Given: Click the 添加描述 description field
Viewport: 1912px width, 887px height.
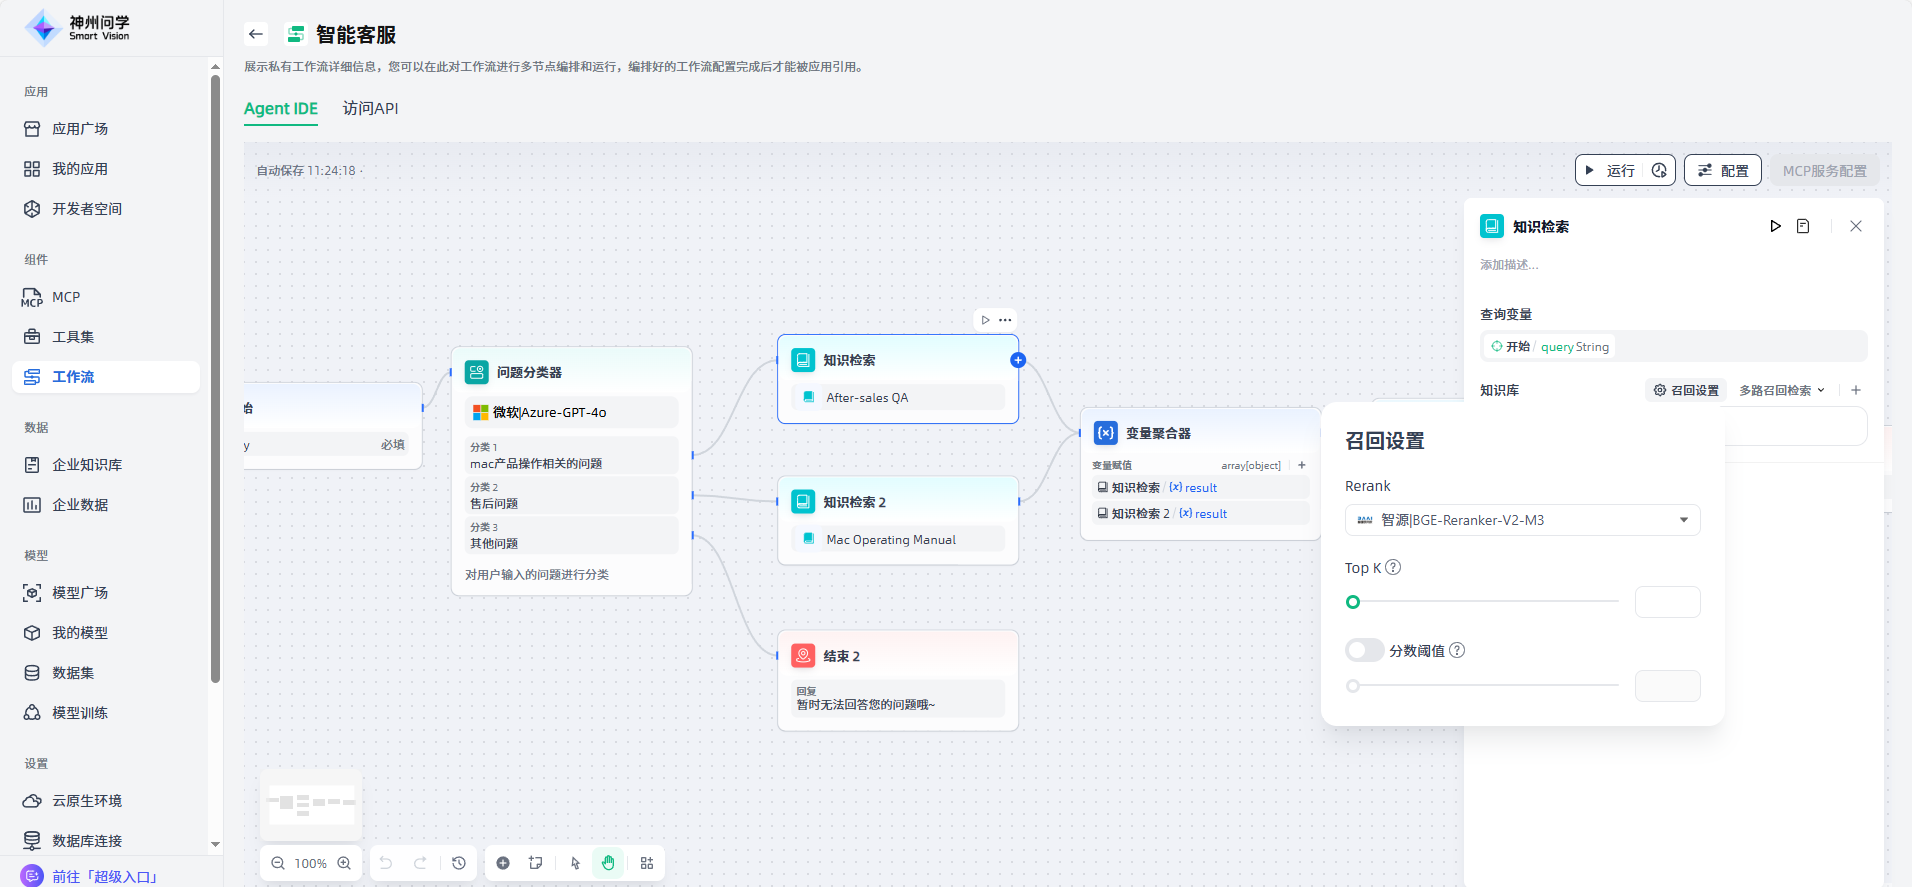Looking at the screenshot, I should coord(1509,265).
